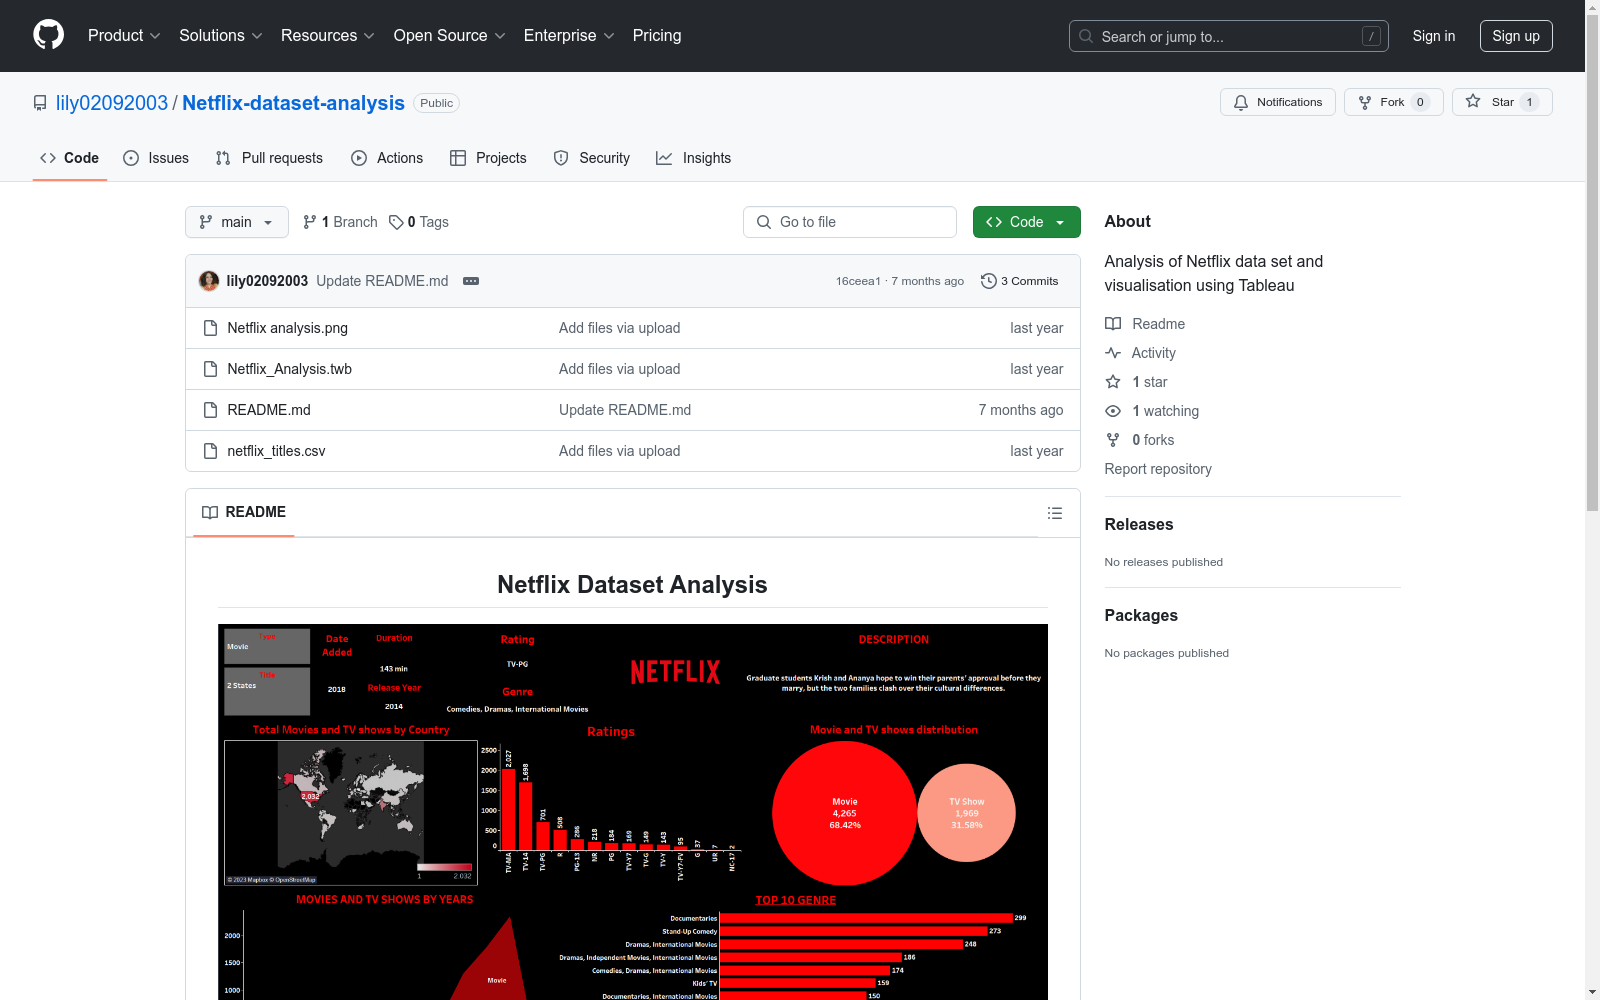
Task: Open the commit message ellipsis icon
Action: (x=471, y=281)
